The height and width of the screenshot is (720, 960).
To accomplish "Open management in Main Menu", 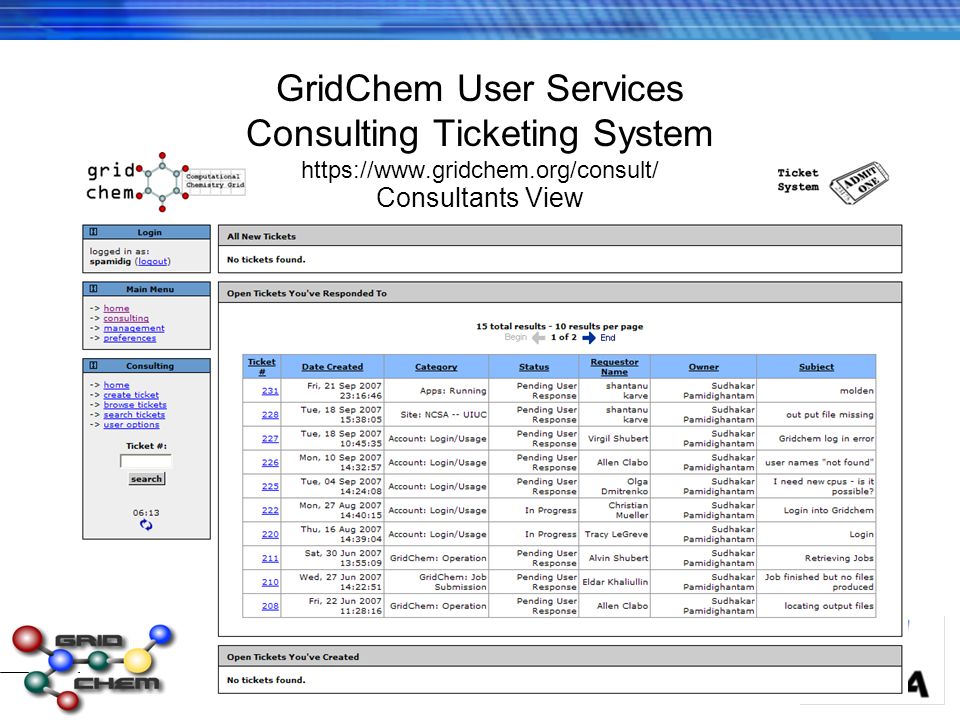I will point(134,328).
